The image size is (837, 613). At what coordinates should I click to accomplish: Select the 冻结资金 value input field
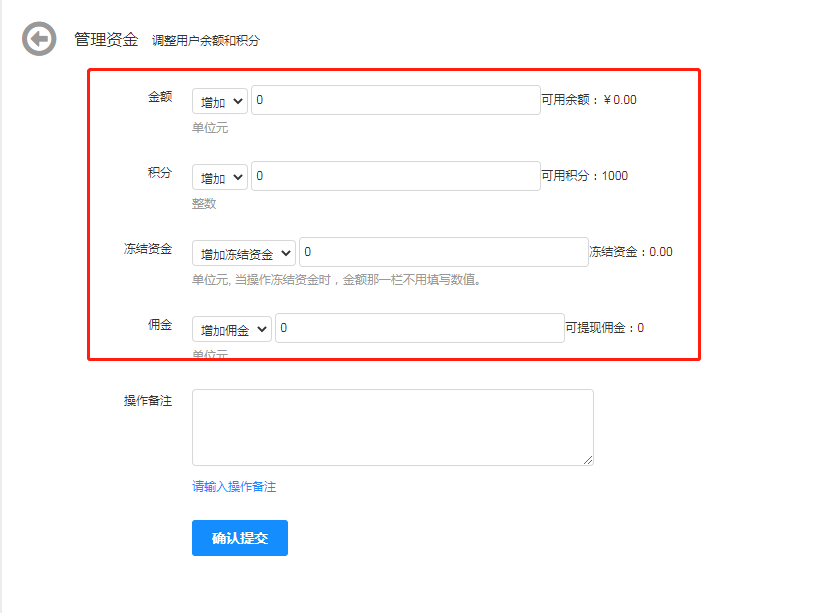(443, 252)
